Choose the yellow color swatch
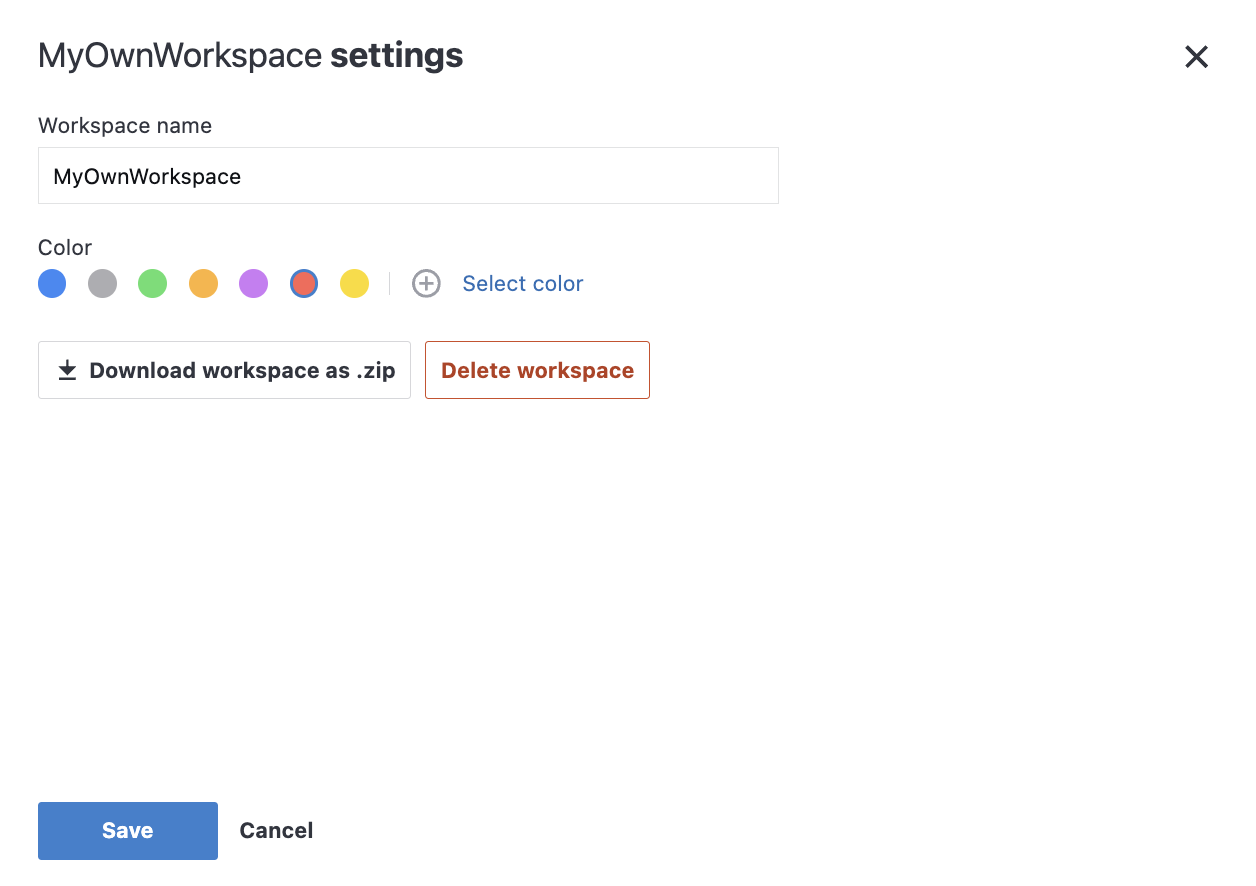The image size is (1256, 886). [354, 283]
